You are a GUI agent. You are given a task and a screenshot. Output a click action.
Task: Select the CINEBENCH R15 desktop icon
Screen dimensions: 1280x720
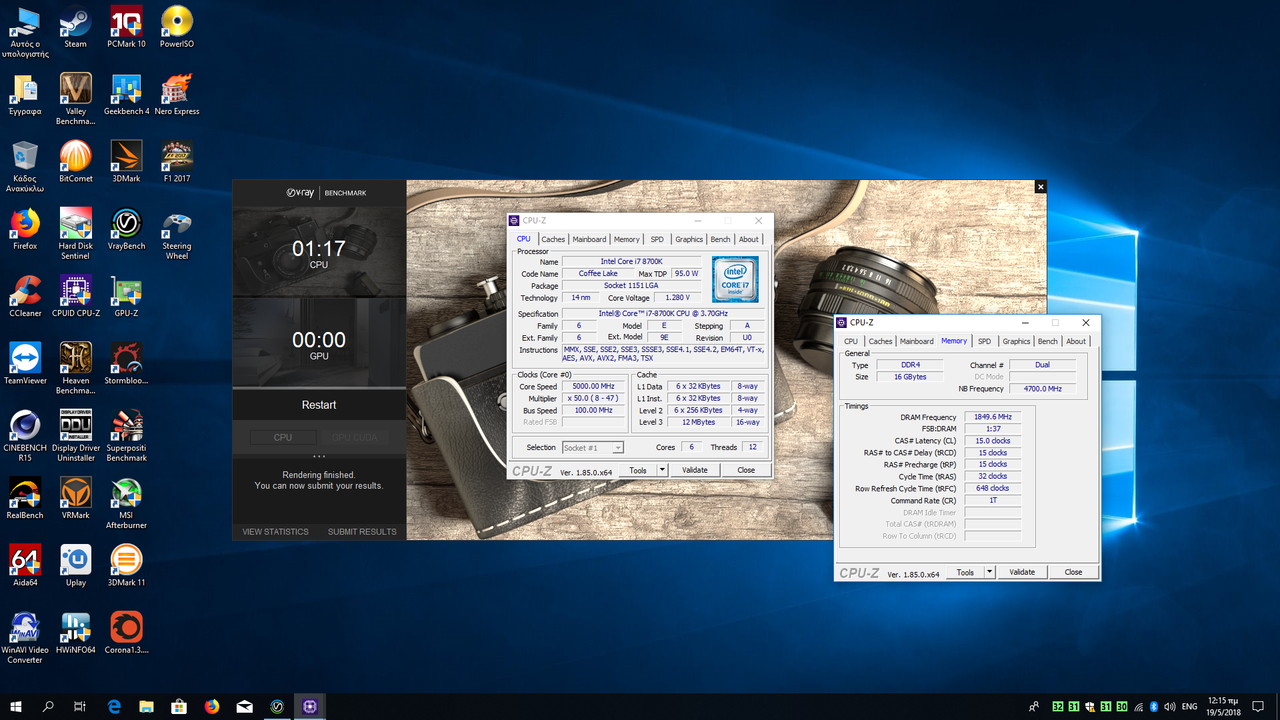25,436
